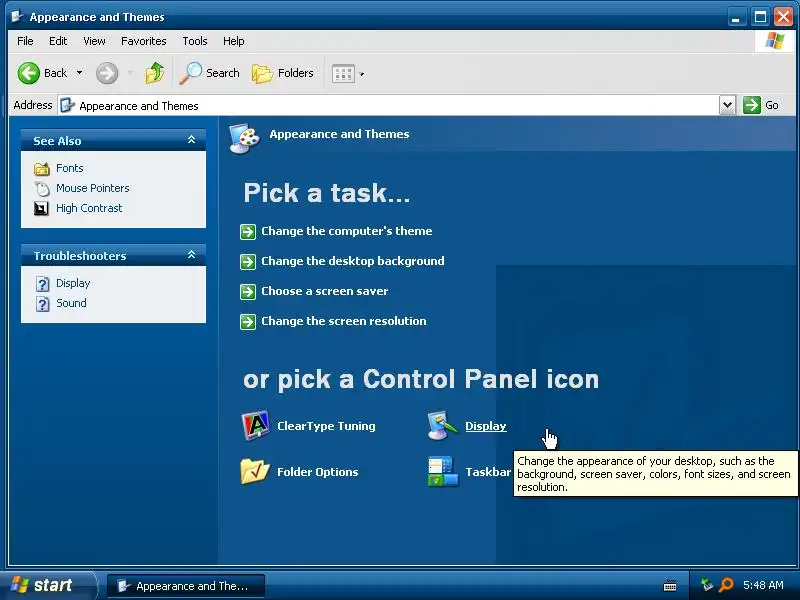Open High Contrast settings
This screenshot has width=800, height=600.
(x=89, y=208)
